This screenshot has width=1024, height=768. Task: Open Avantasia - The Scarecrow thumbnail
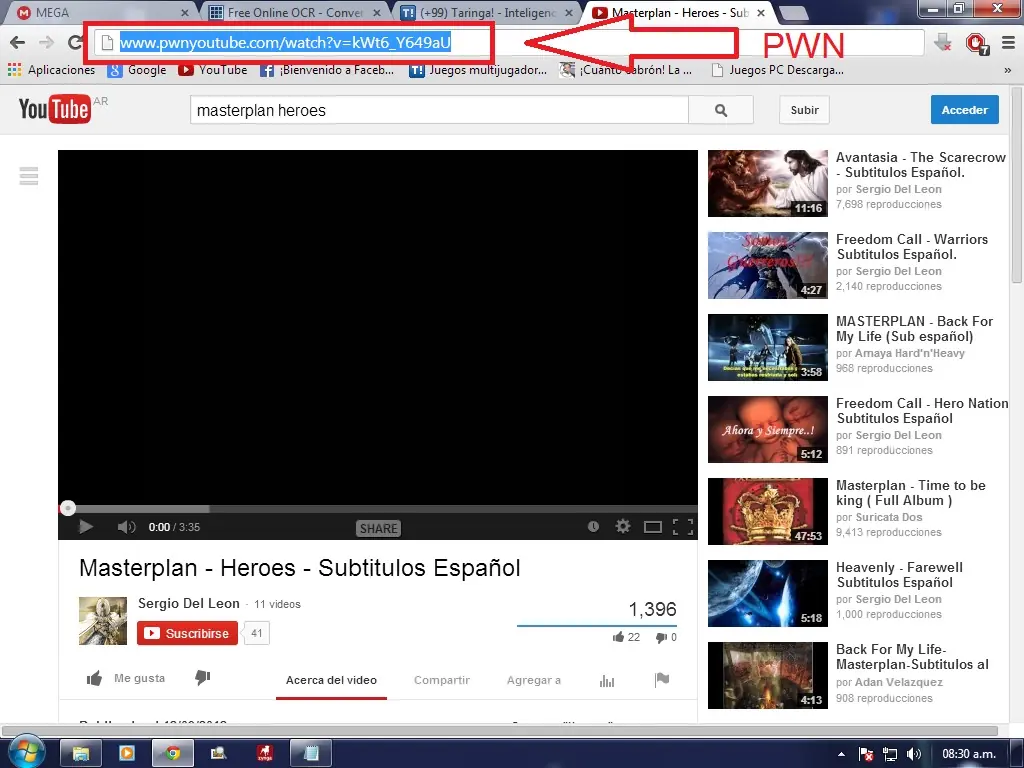tap(767, 183)
